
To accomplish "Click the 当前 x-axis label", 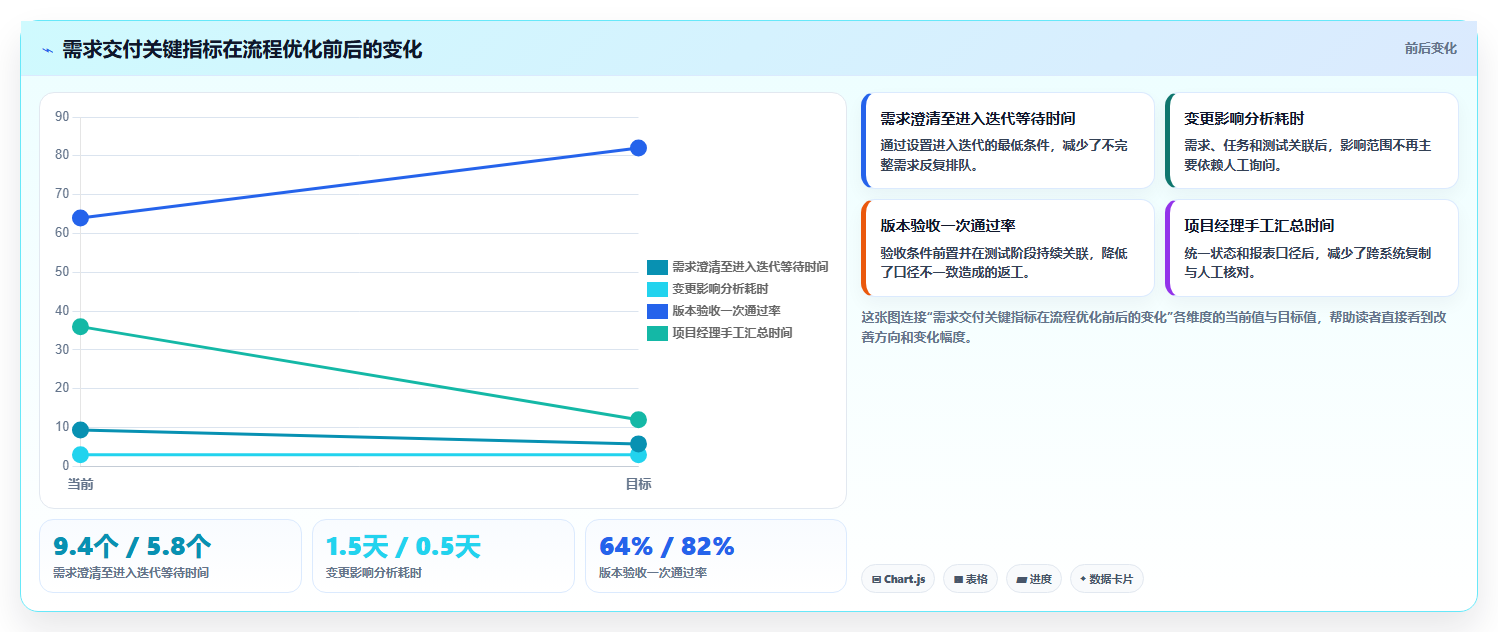I will (x=81, y=484).
